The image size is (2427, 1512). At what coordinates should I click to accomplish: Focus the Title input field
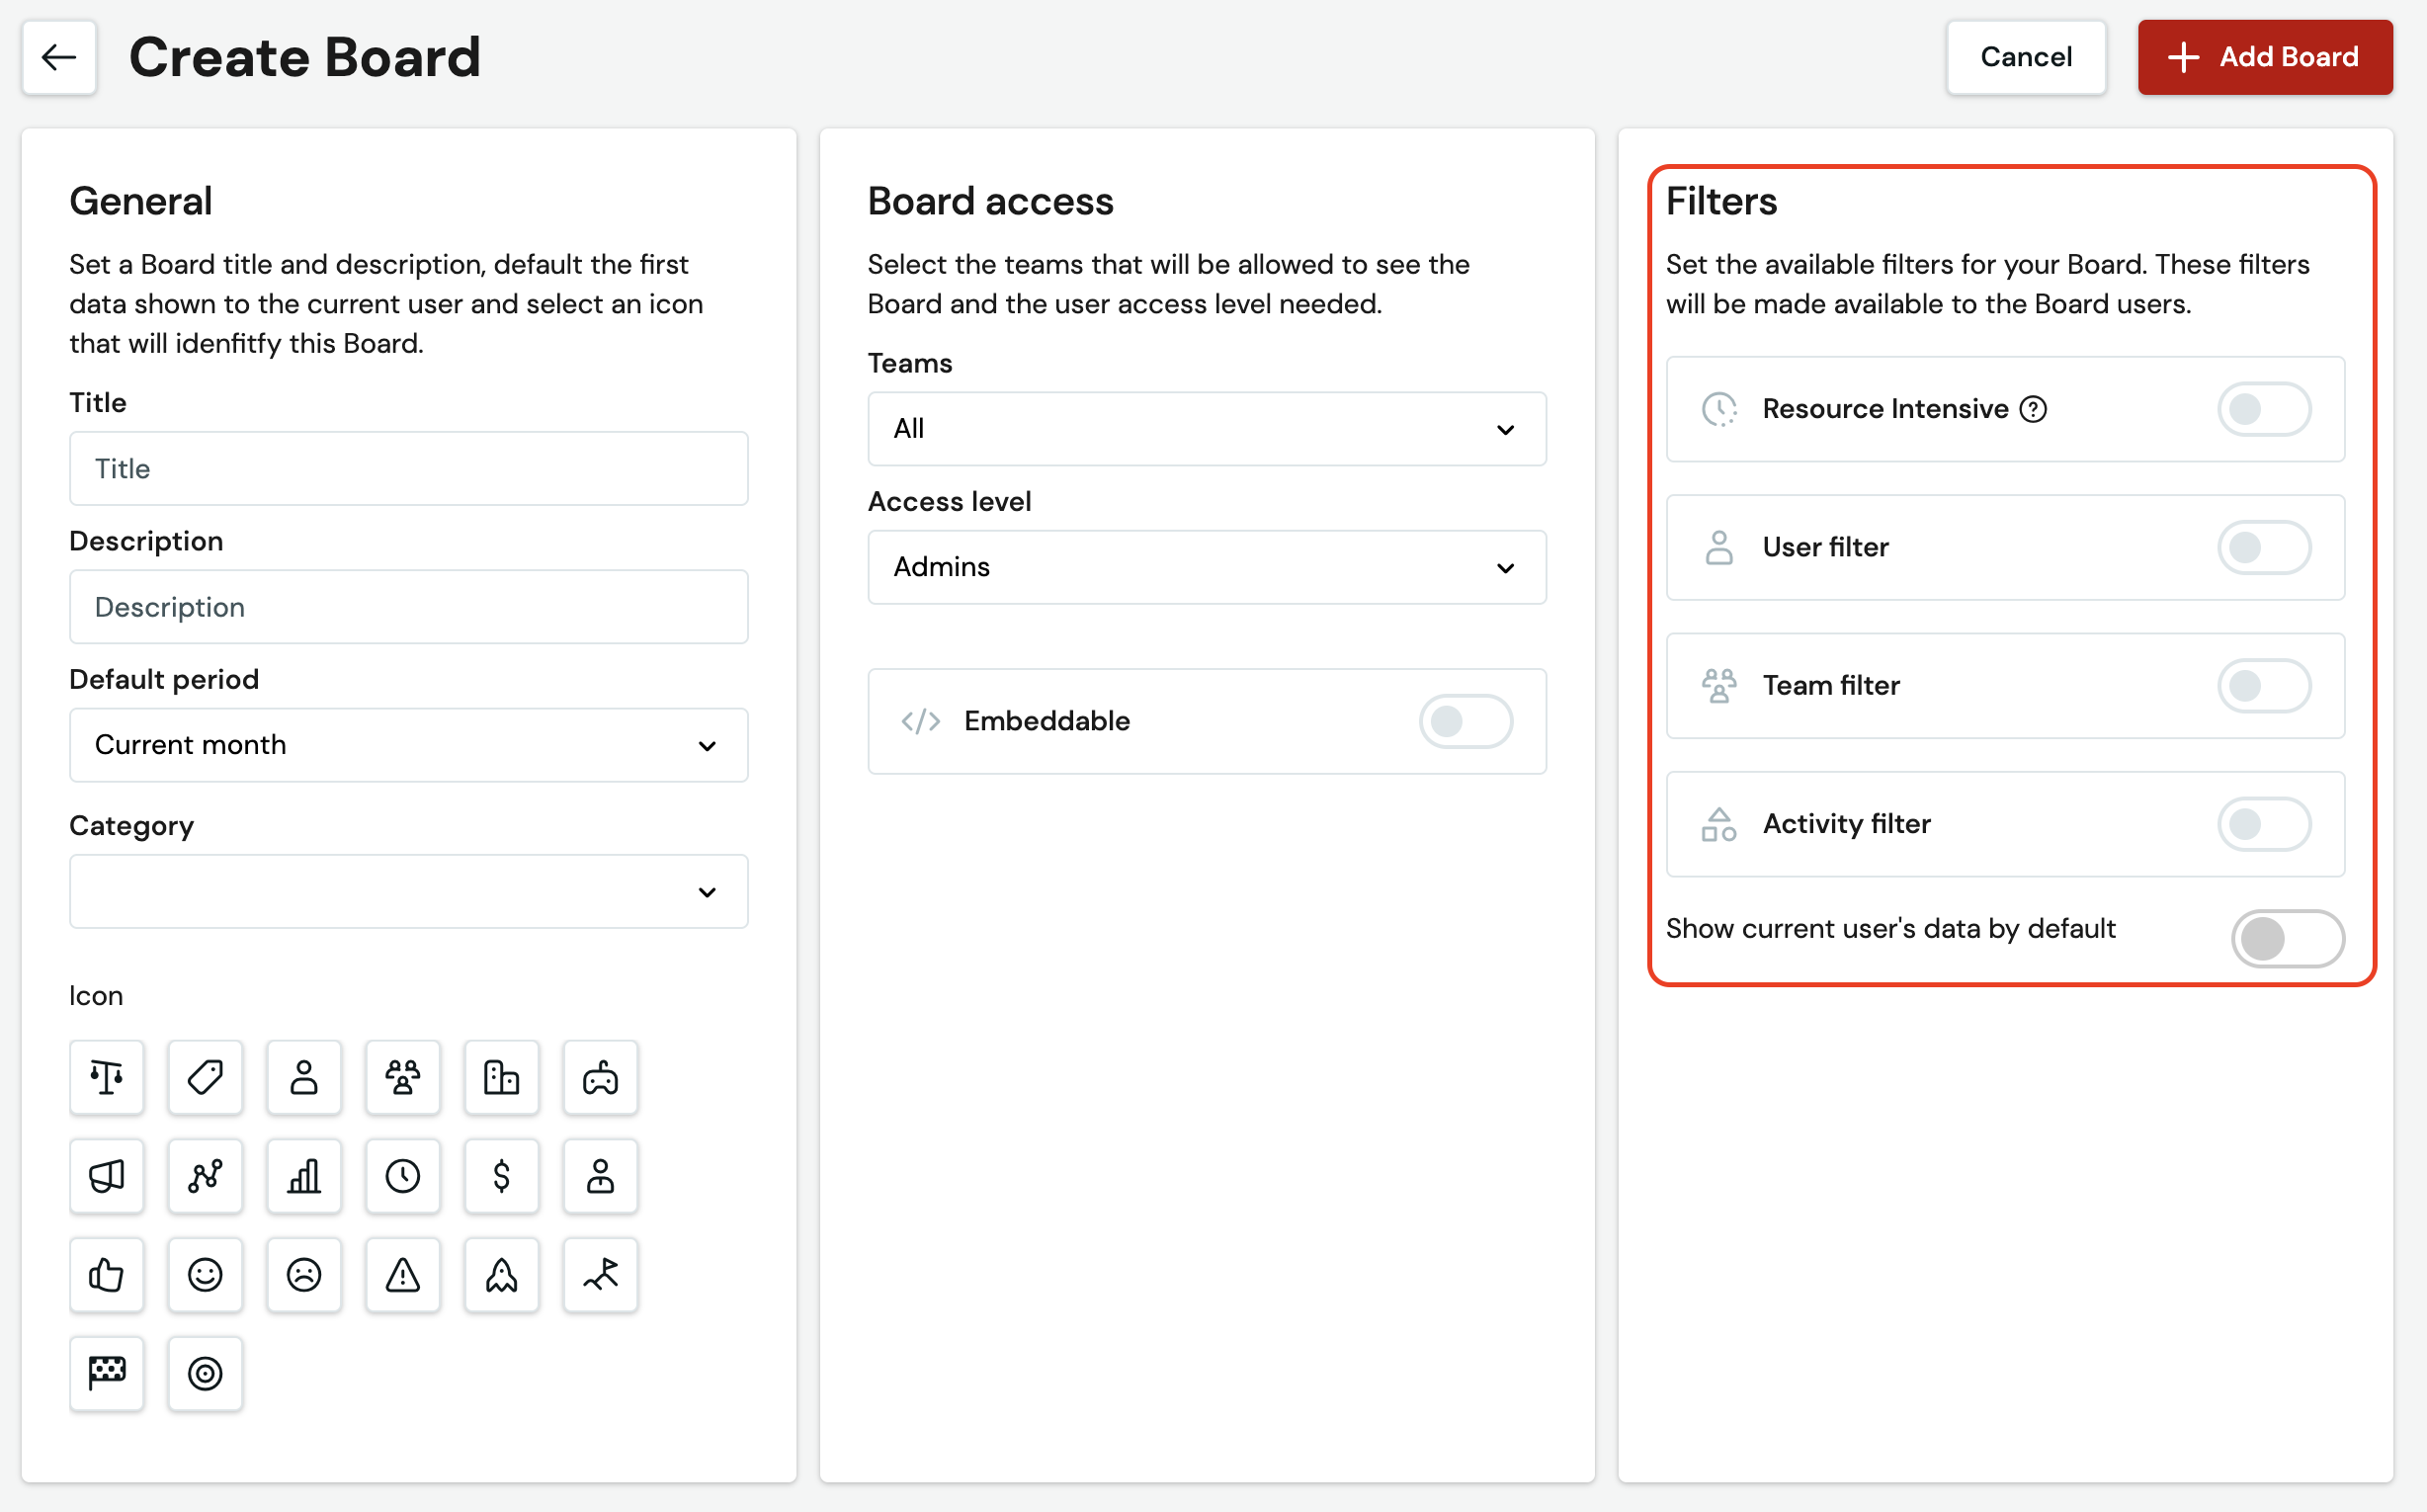coord(408,469)
